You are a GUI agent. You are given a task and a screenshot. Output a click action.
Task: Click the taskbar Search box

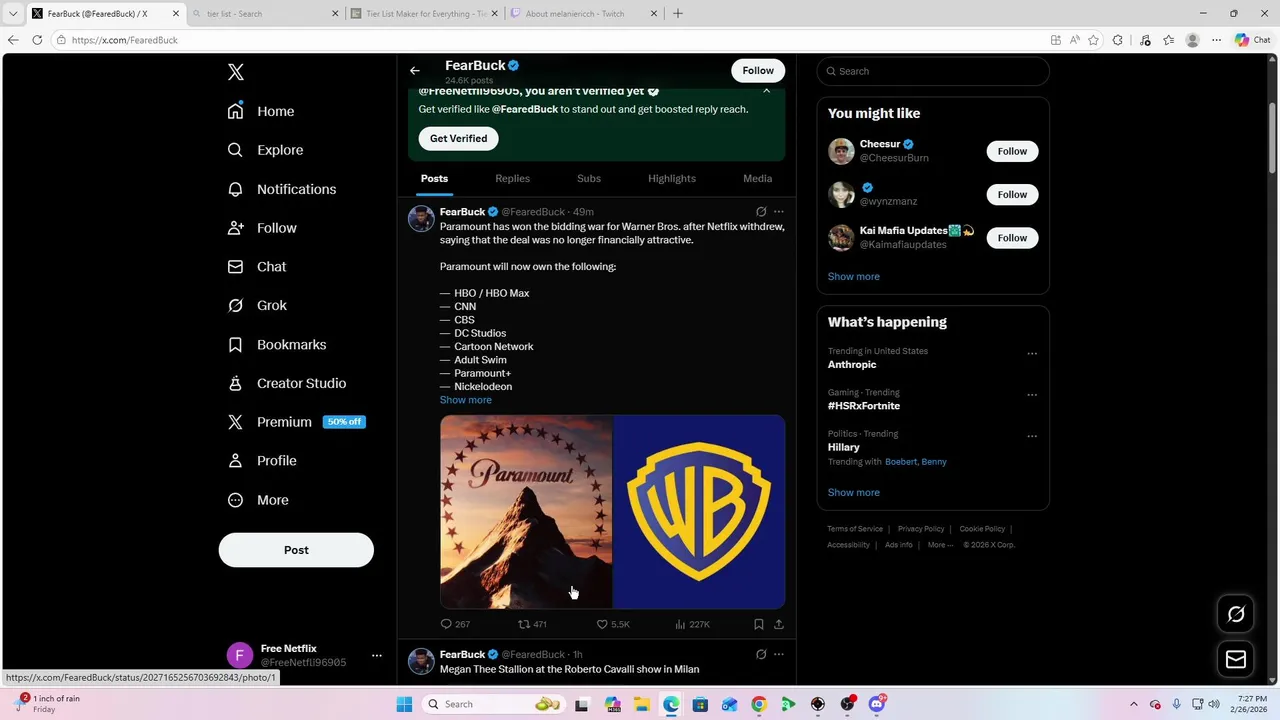(495, 704)
